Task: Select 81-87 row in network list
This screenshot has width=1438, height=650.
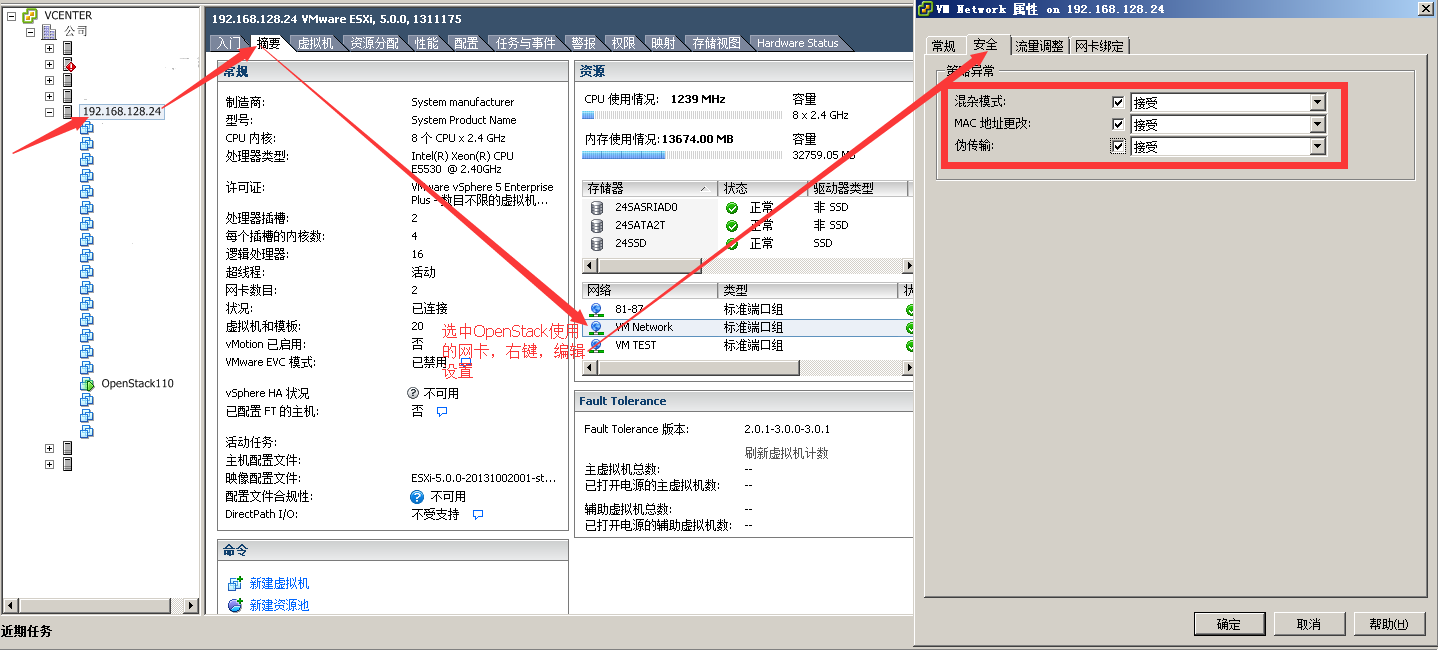Action: tap(748, 310)
